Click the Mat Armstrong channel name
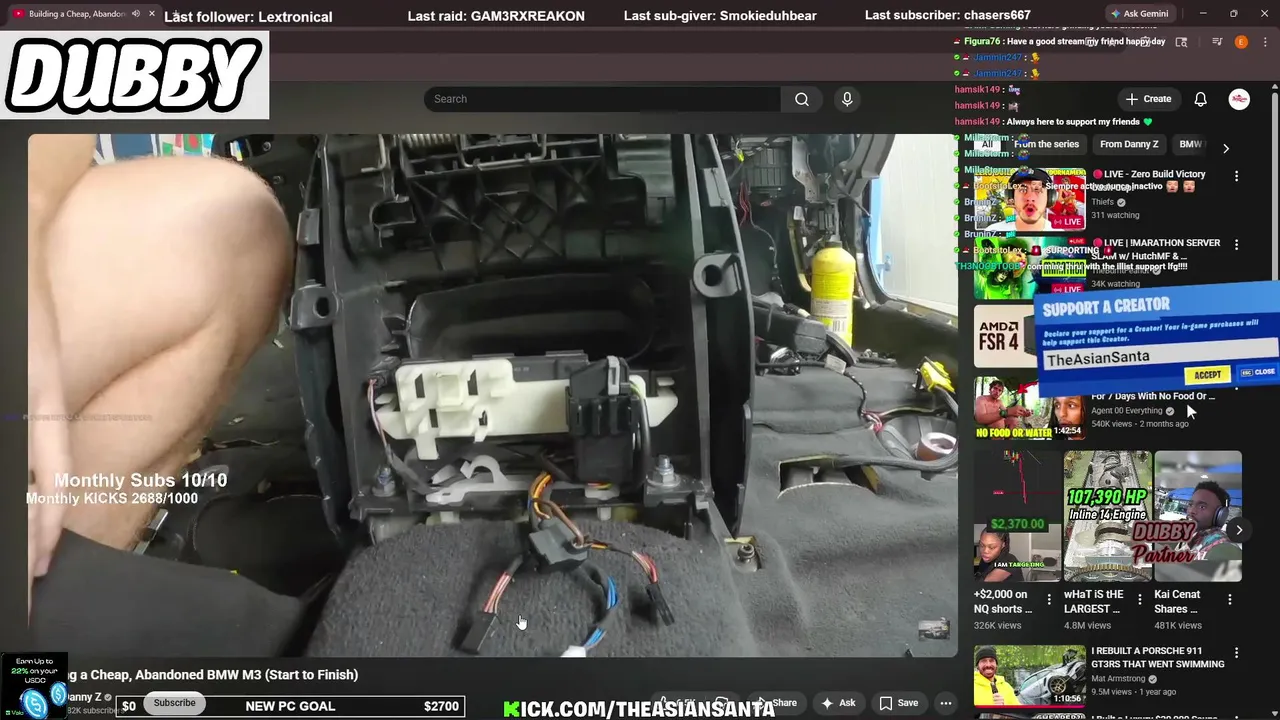Image resolution: width=1280 pixels, height=720 pixels. click(x=1119, y=678)
